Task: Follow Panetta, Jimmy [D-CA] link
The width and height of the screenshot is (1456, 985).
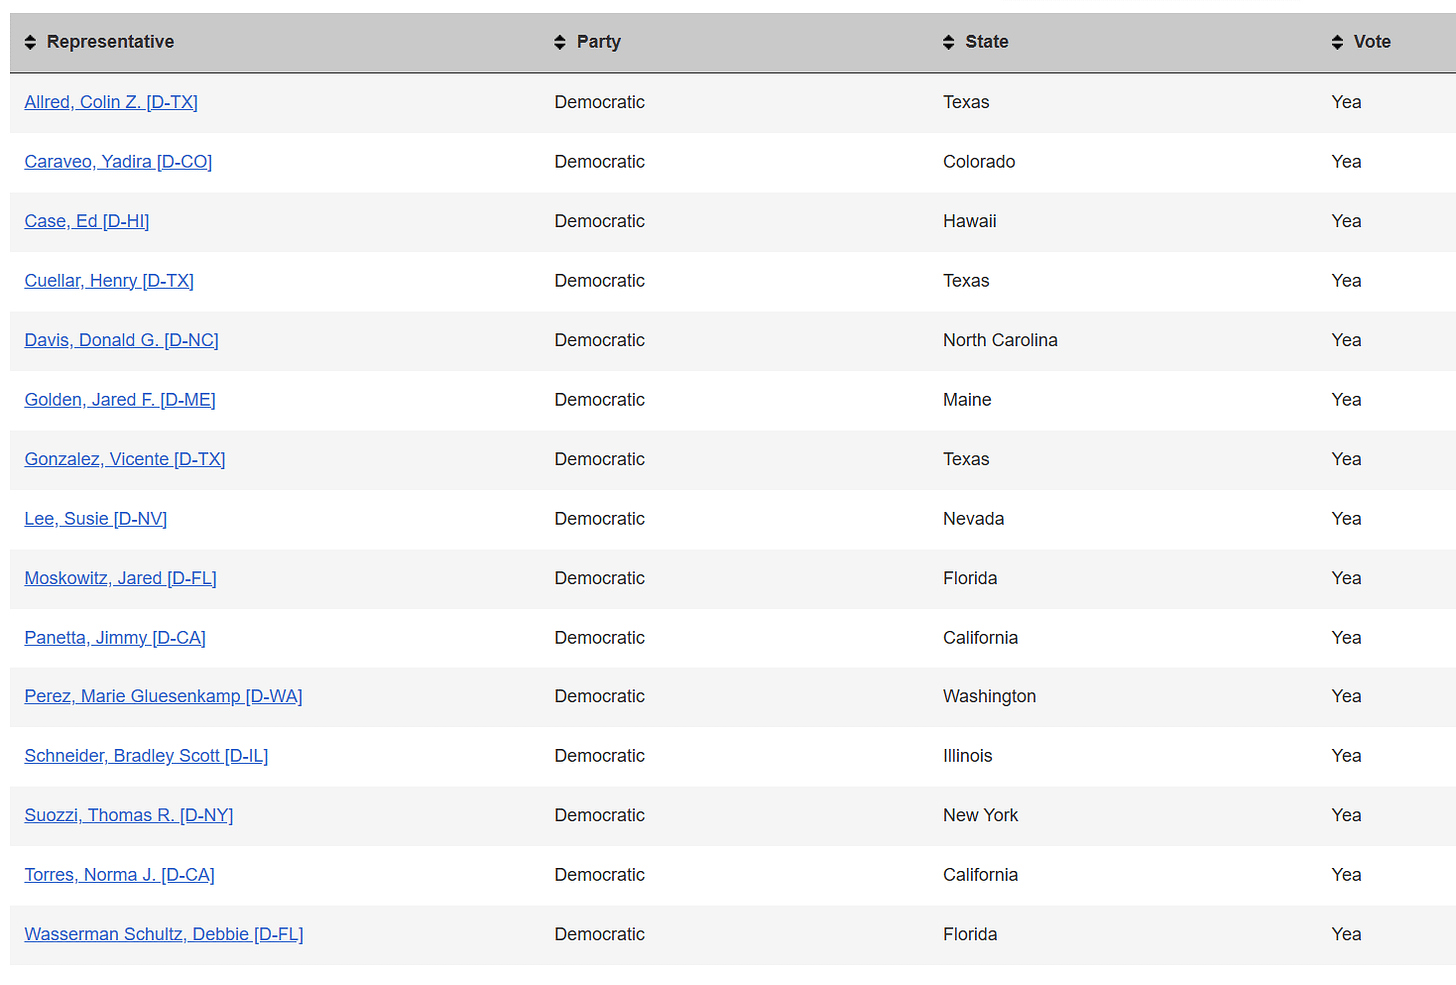Action: pyautogui.click(x=115, y=638)
